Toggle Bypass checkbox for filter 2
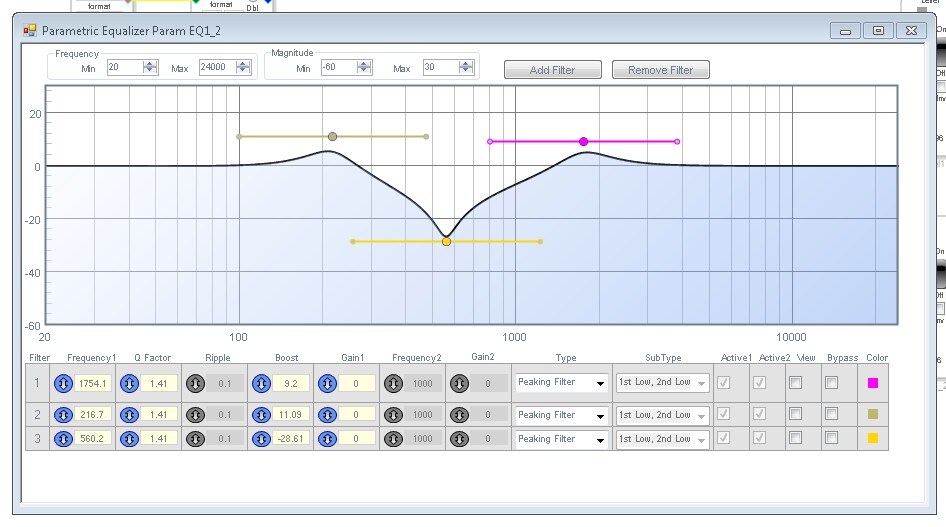The image size is (946, 527). [831, 414]
